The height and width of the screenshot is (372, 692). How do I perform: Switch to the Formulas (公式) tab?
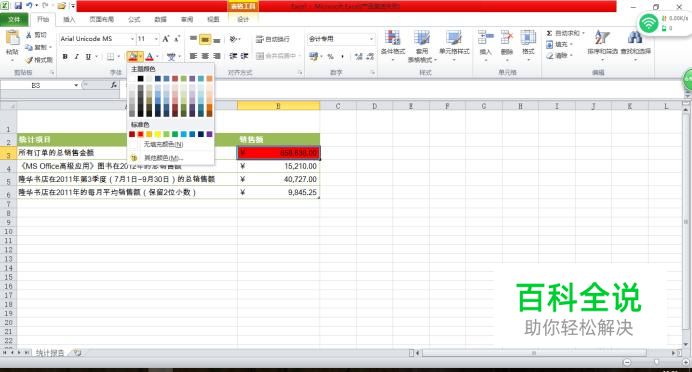click(134, 19)
